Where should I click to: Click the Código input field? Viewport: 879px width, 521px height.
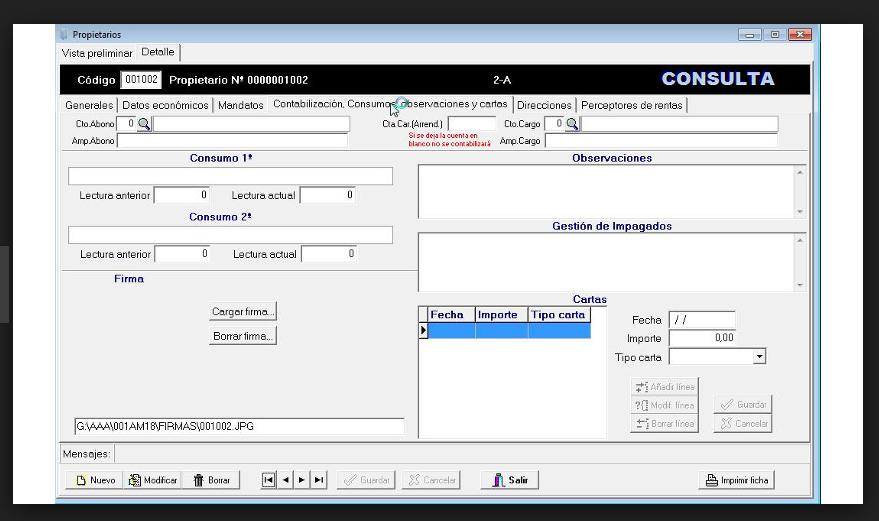(141, 80)
